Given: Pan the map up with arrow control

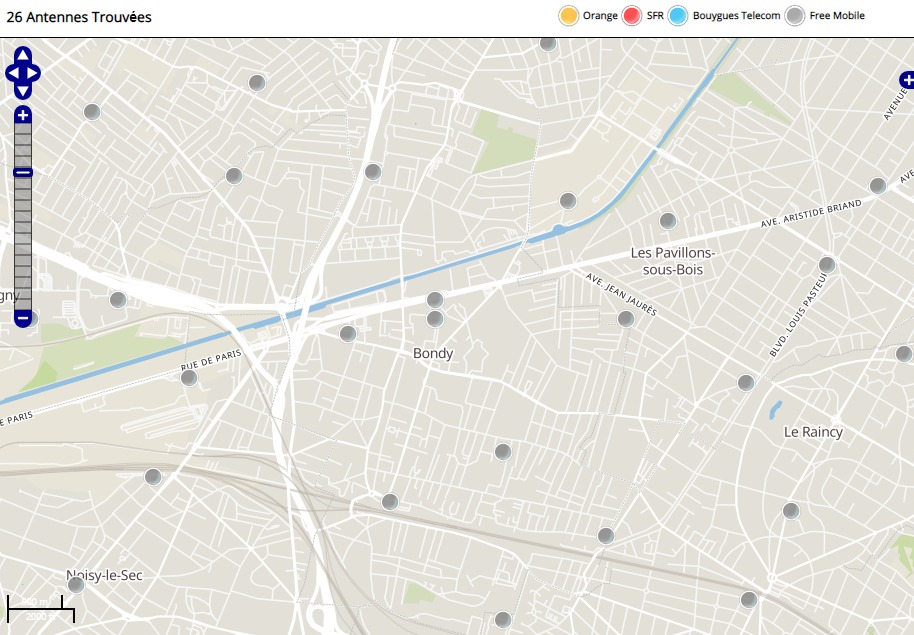Looking at the screenshot, I should click(x=23, y=55).
